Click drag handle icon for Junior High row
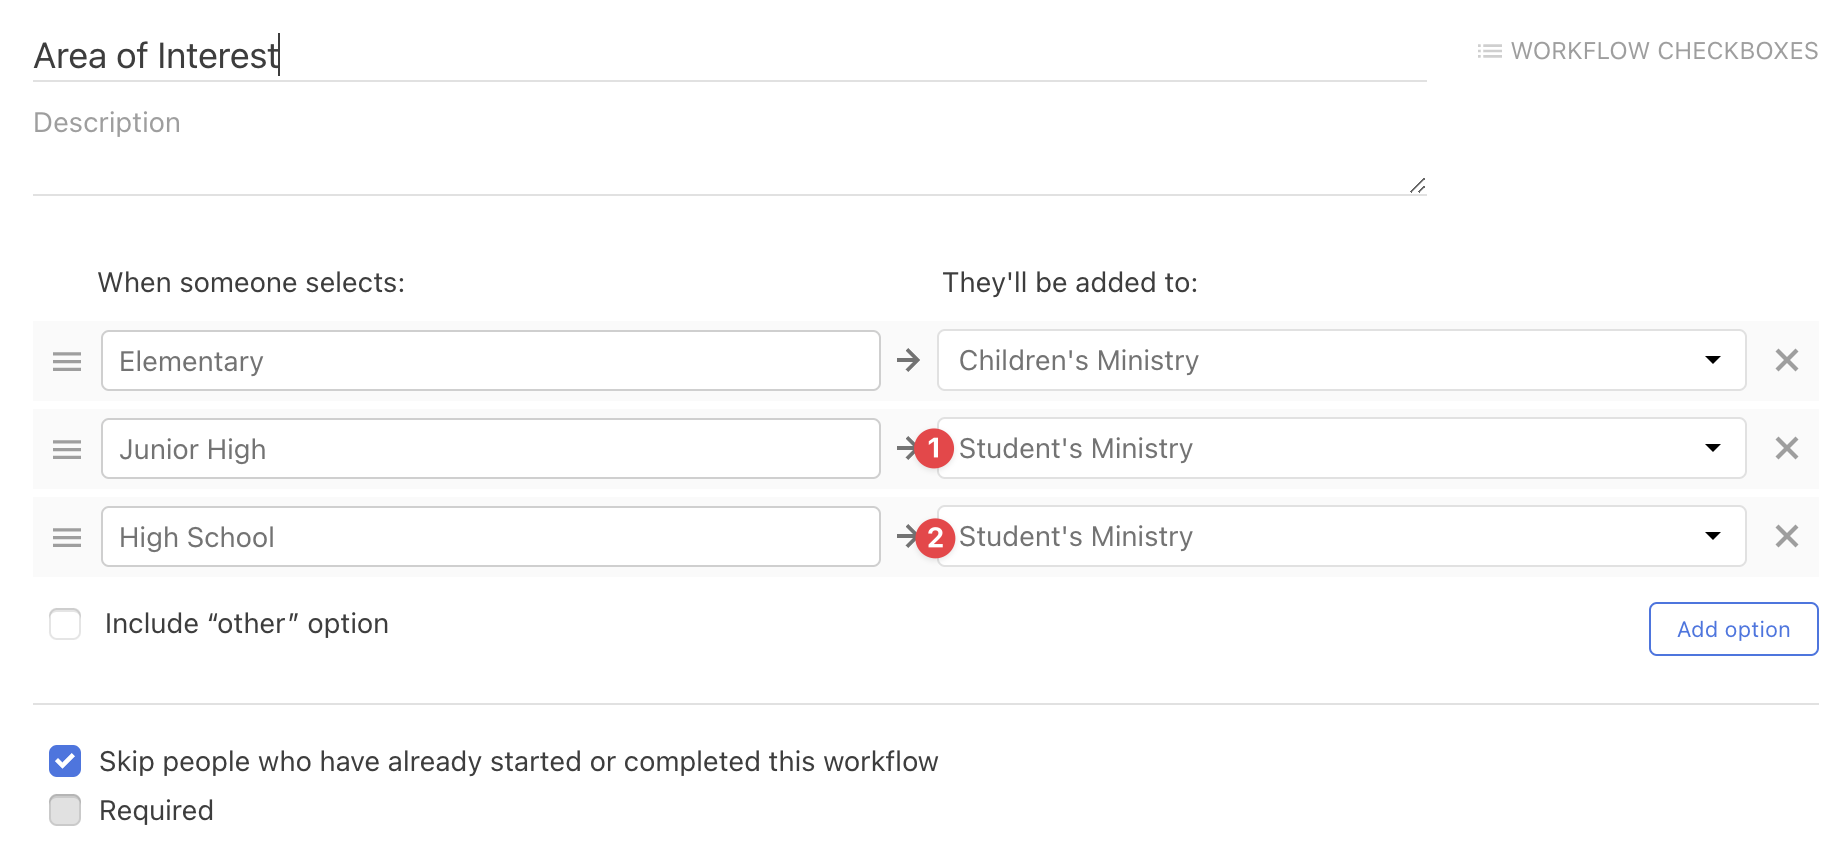This screenshot has height=866, width=1844. [67, 449]
